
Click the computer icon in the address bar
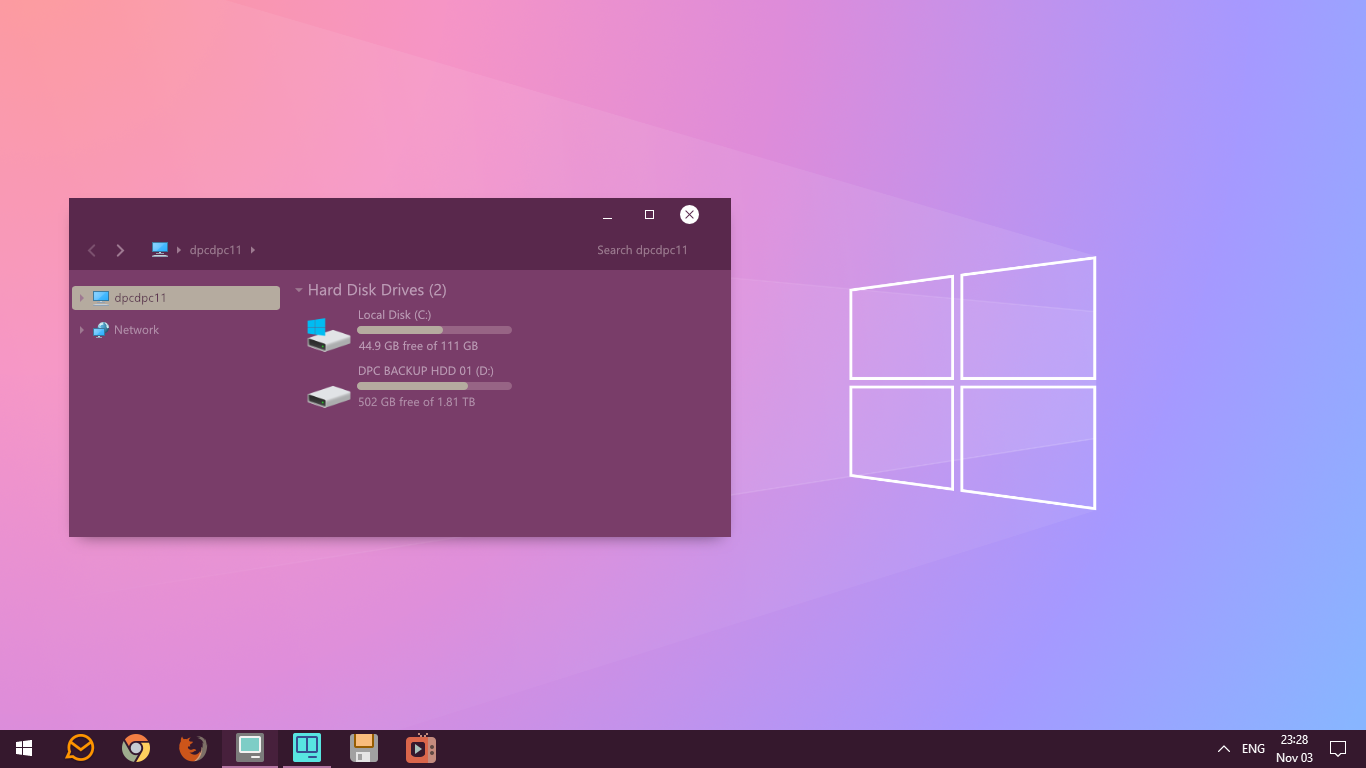(x=160, y=250)
